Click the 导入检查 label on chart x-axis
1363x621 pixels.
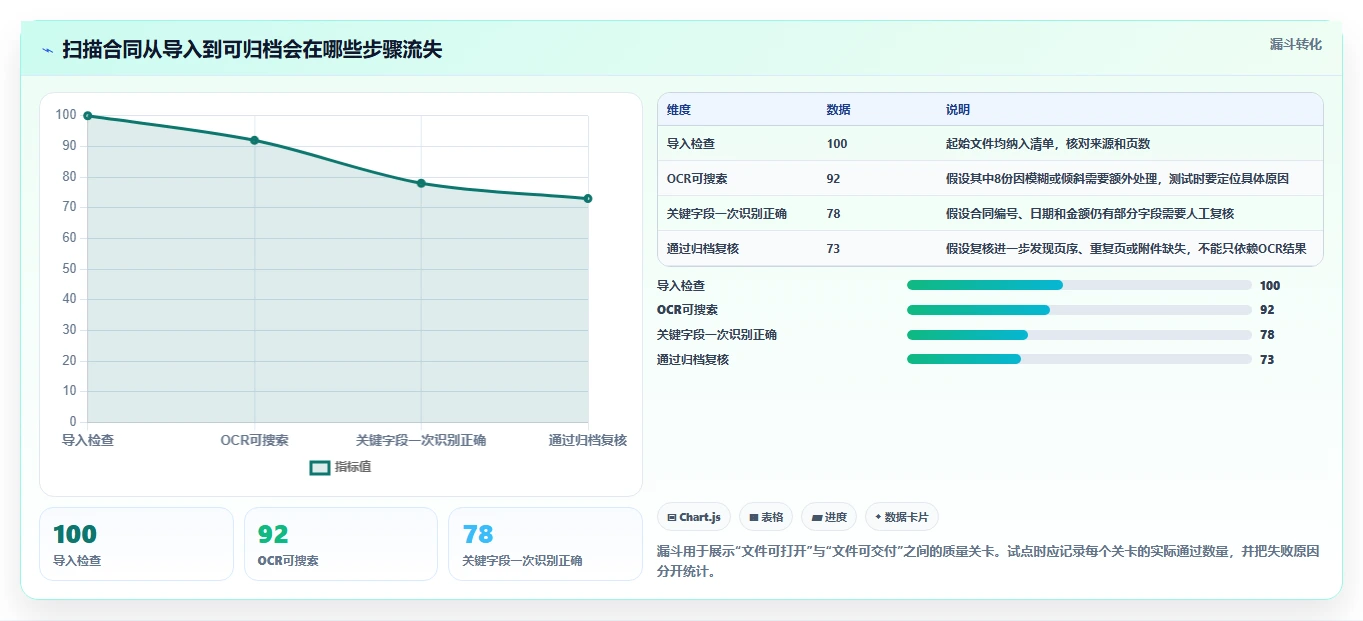click(x=88, y=440)
